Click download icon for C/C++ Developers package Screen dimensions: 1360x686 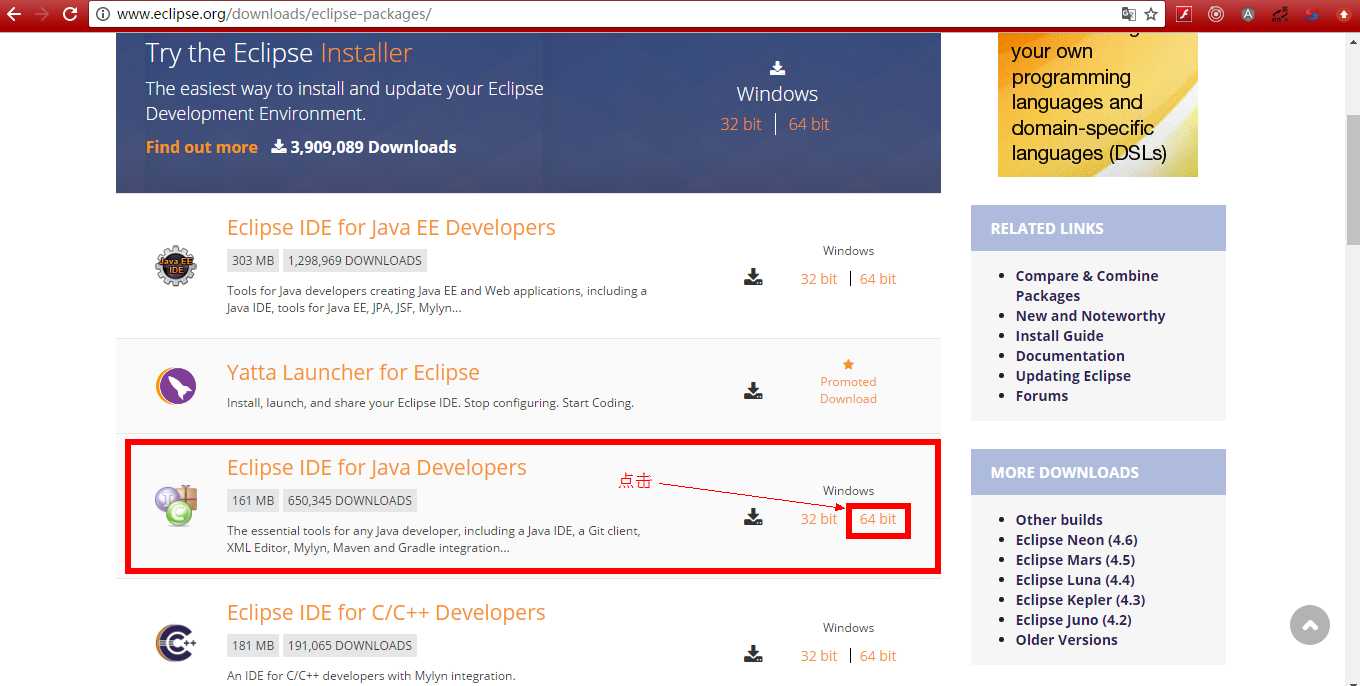[x=753, y=654]
